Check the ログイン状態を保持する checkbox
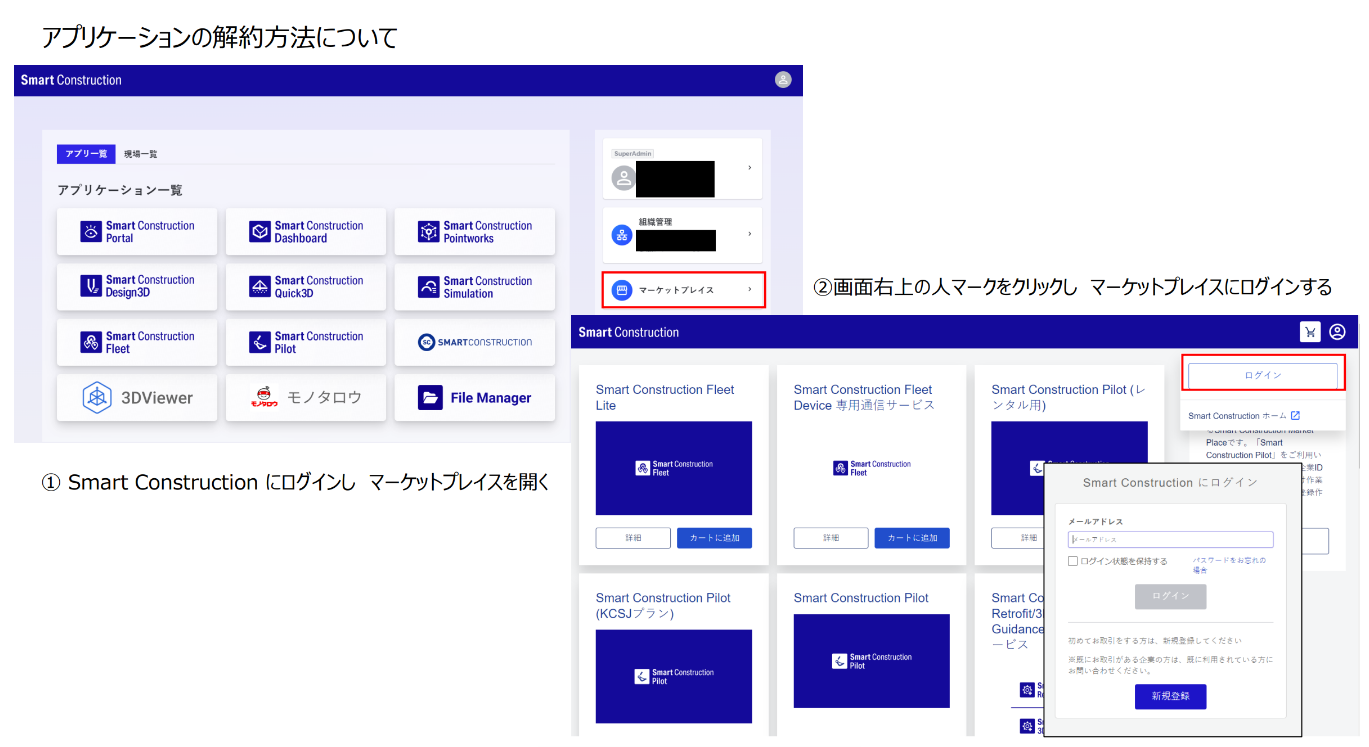Image resolution: width=1369 pixels, height=747 pixels. [1073, 561]
